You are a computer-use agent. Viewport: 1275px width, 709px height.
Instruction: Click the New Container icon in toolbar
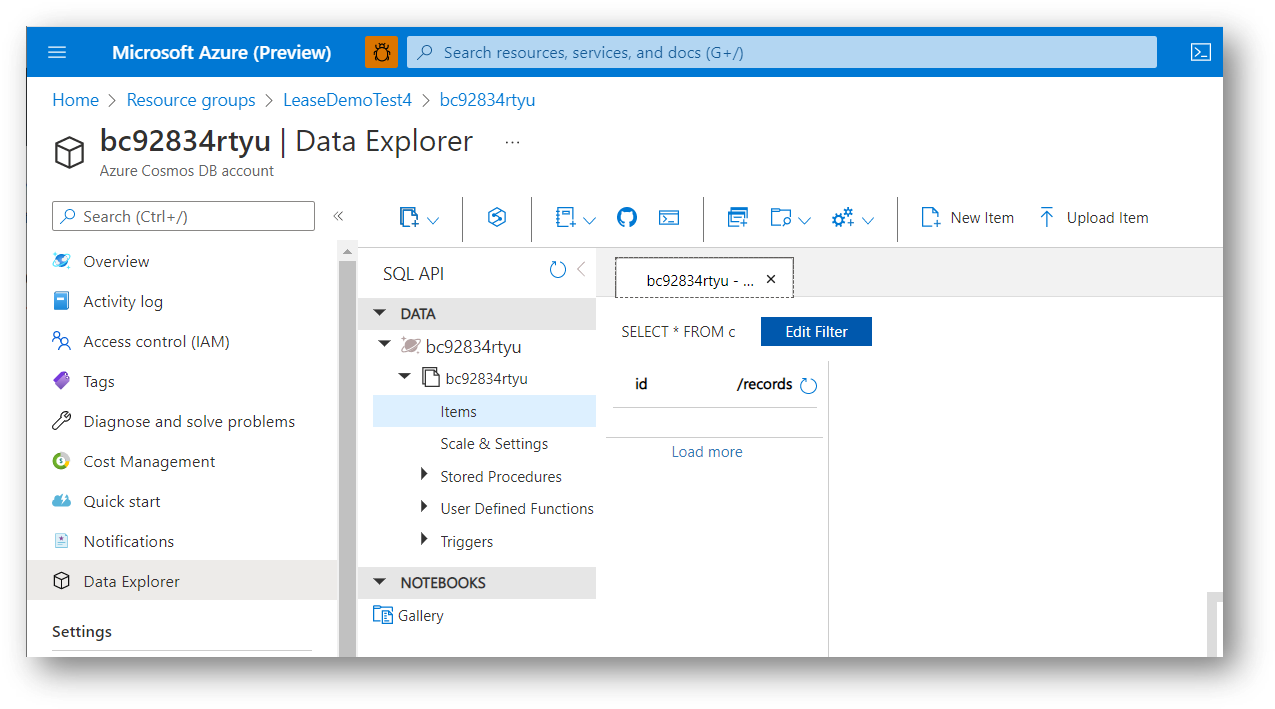point(408,218)
